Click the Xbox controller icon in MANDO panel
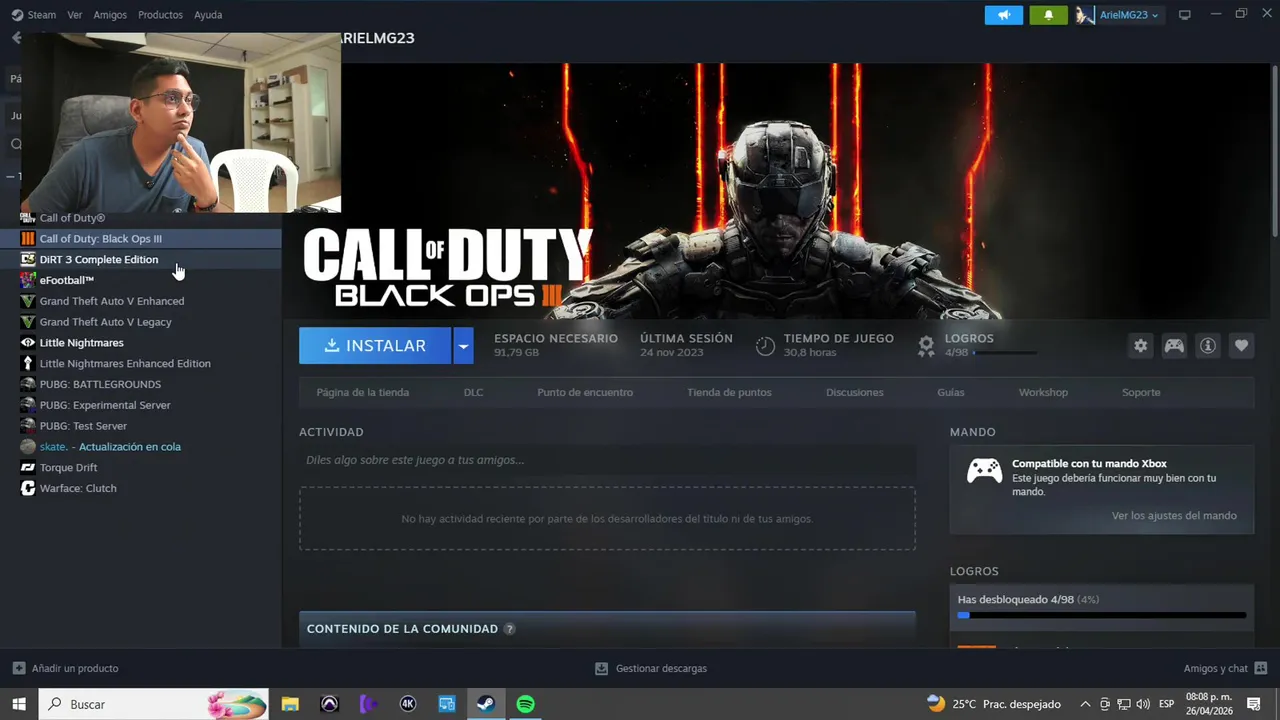 pyautogui.click(x=984, y=470)
